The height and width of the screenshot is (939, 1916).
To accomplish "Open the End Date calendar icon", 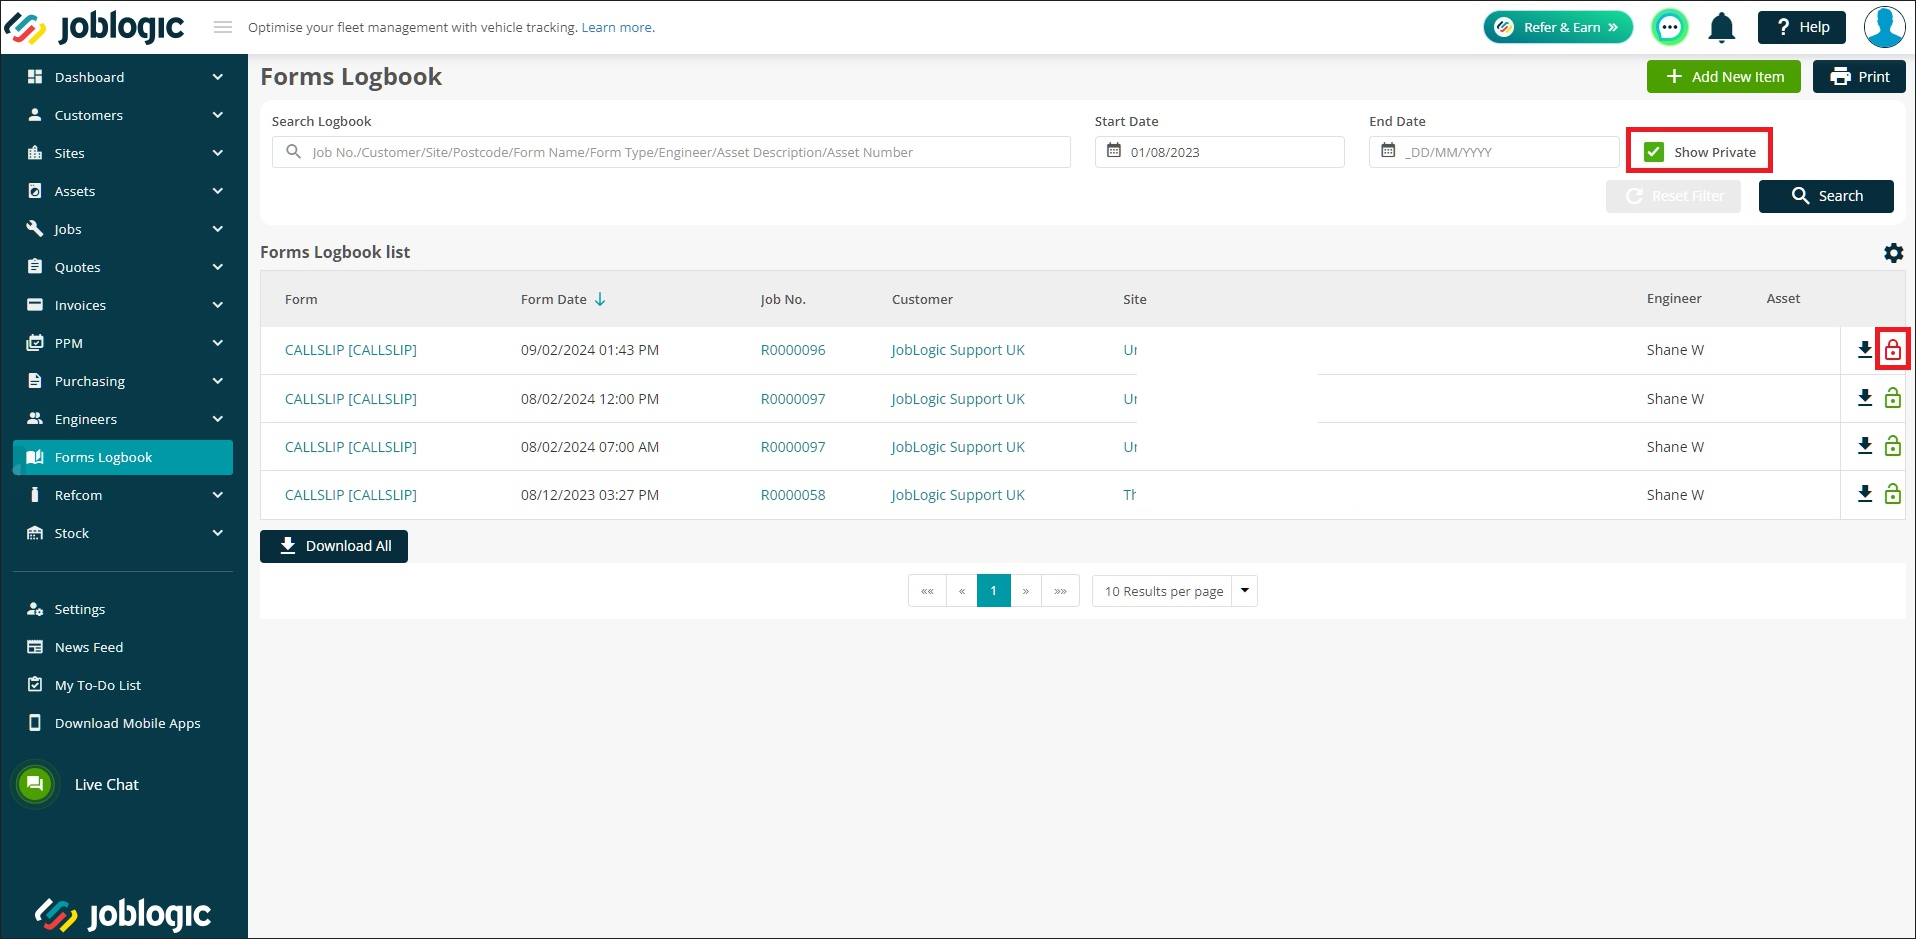I will [x=1387, y=151].
